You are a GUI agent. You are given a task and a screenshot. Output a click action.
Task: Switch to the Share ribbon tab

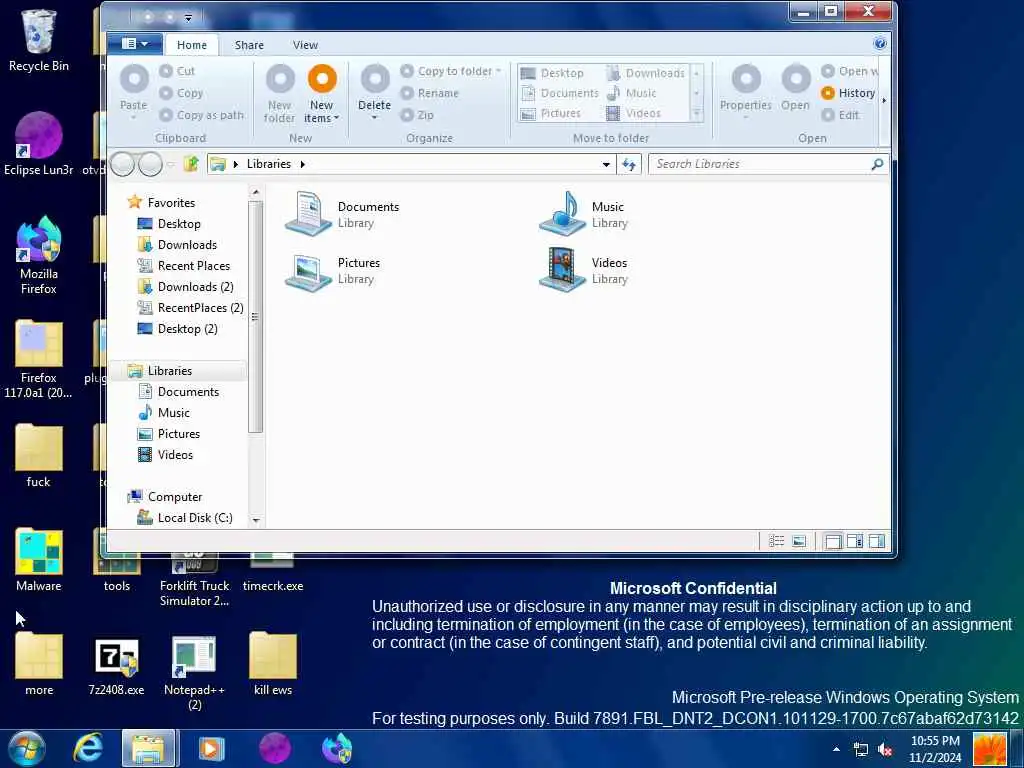(x=249, y=45)
